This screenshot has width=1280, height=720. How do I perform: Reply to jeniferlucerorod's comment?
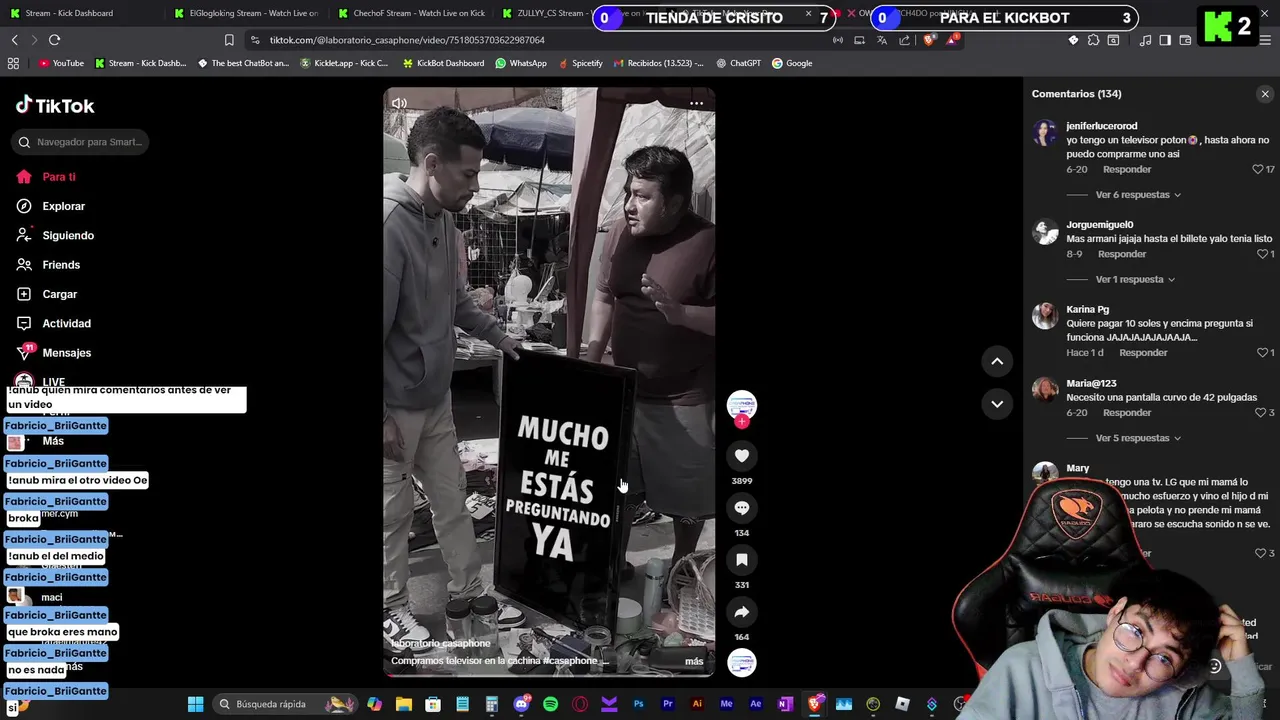pyautogui.click(x=1127, y=170)
